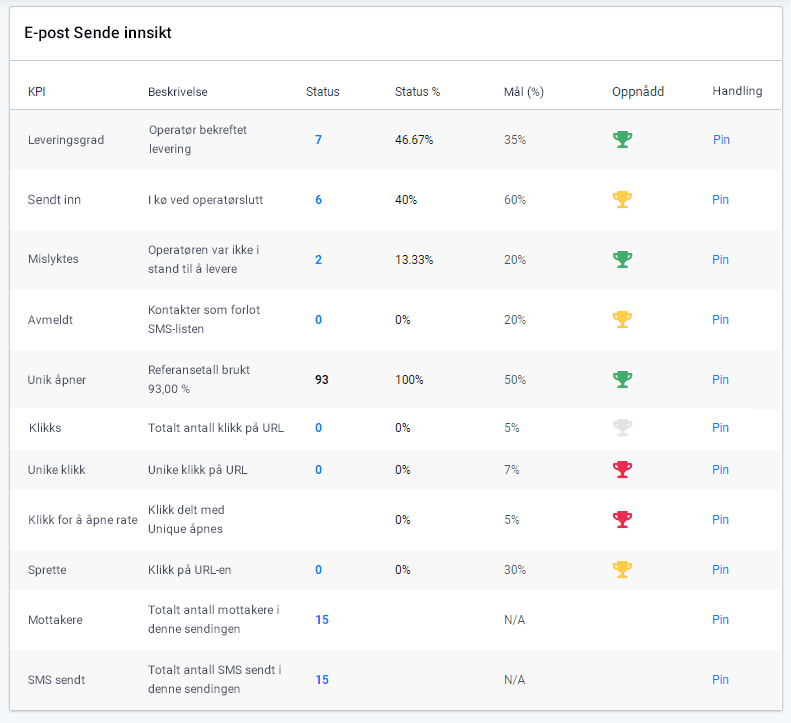Open Leveringsgrad status count 7
Image resolution: width=791 pixels, height=723 pixels.
tap(319, 140)
